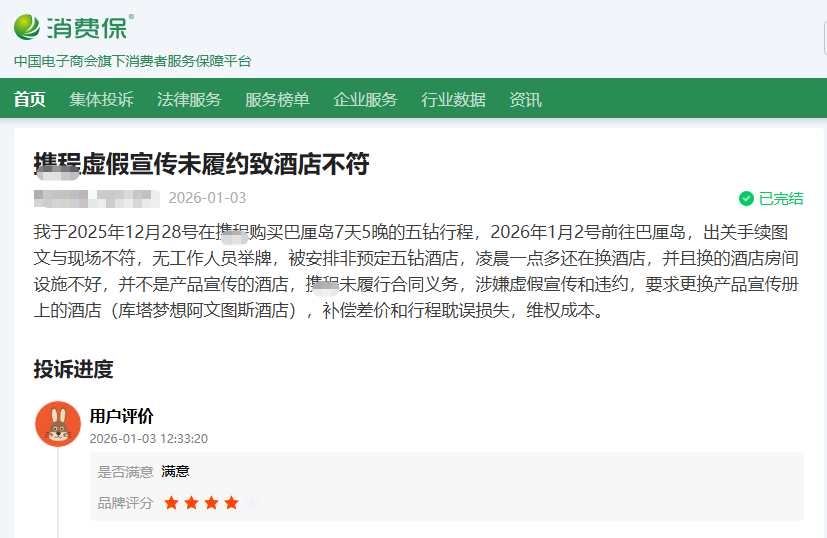
Task: Select the second star in 品牌评分
Action: (x=191, y=503)
